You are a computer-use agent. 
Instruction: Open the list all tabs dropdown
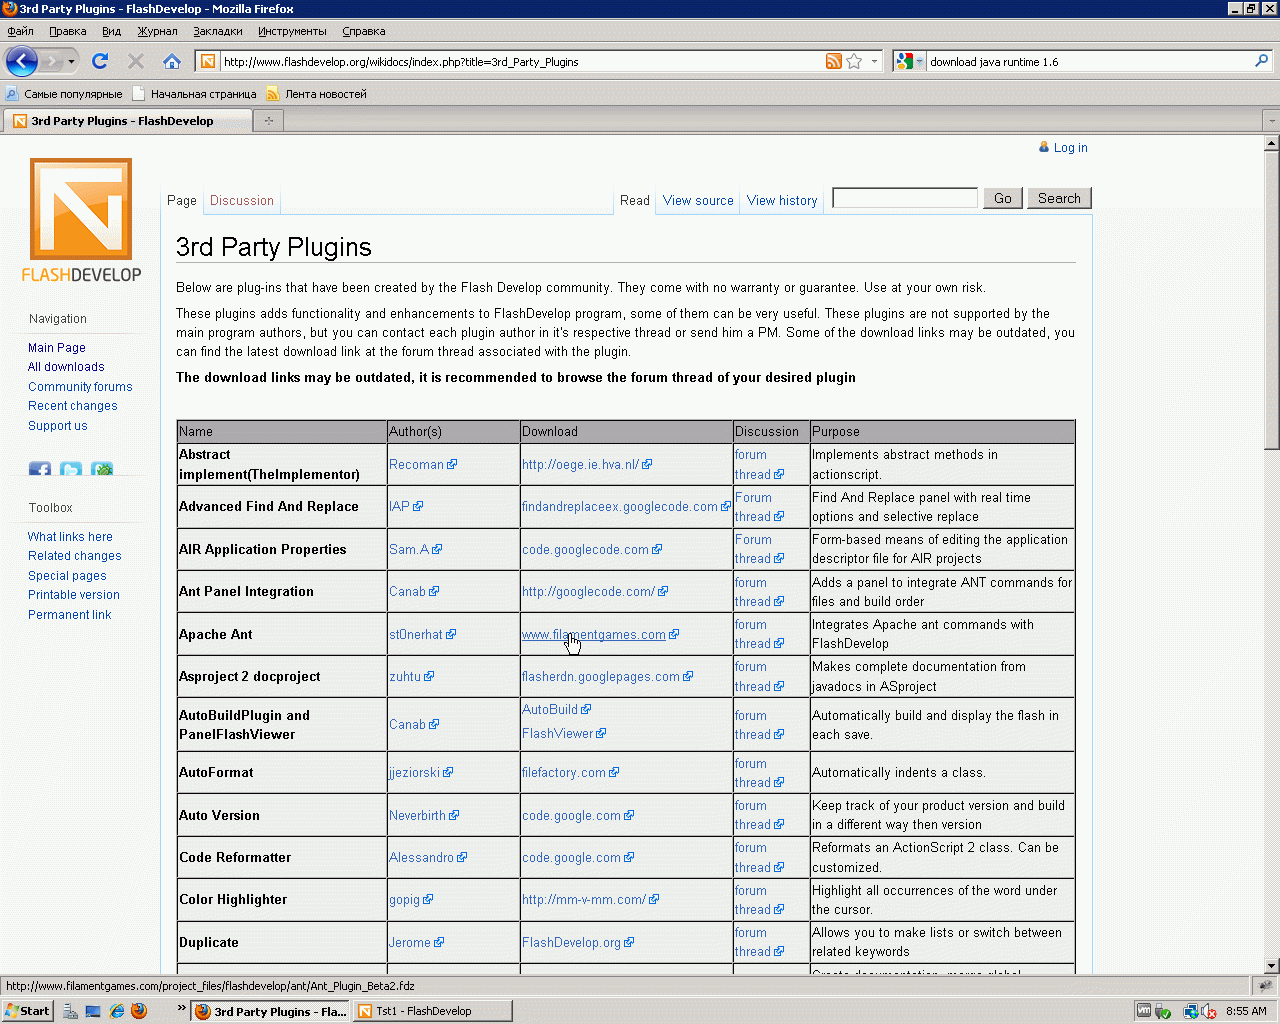pyautogui.click(x=1271, y=121)
